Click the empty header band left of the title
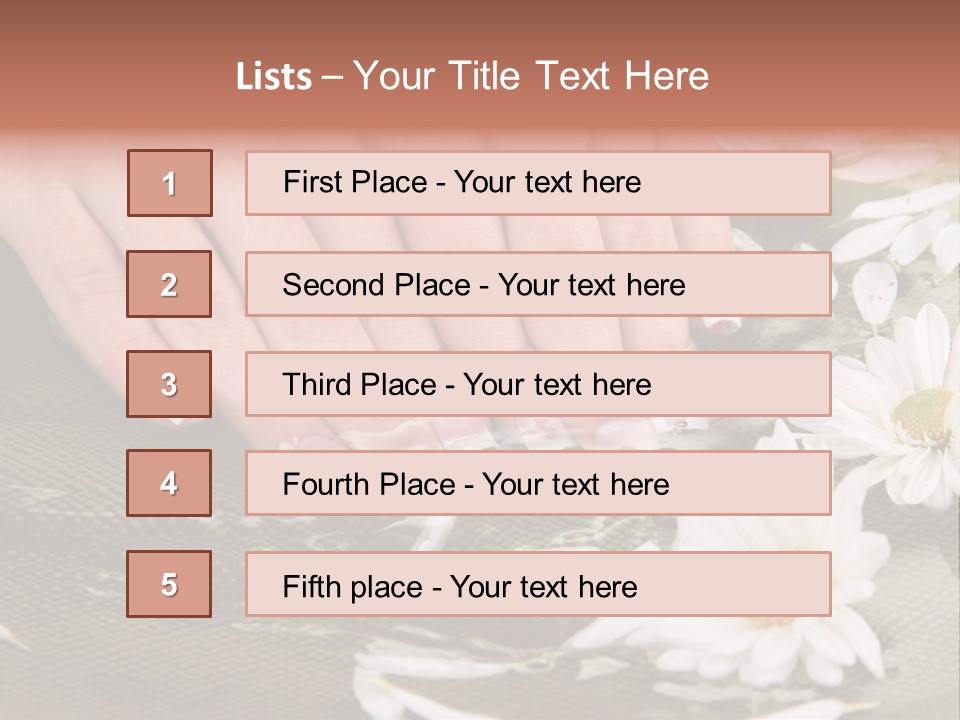The image size is (960, 720). 110,75
